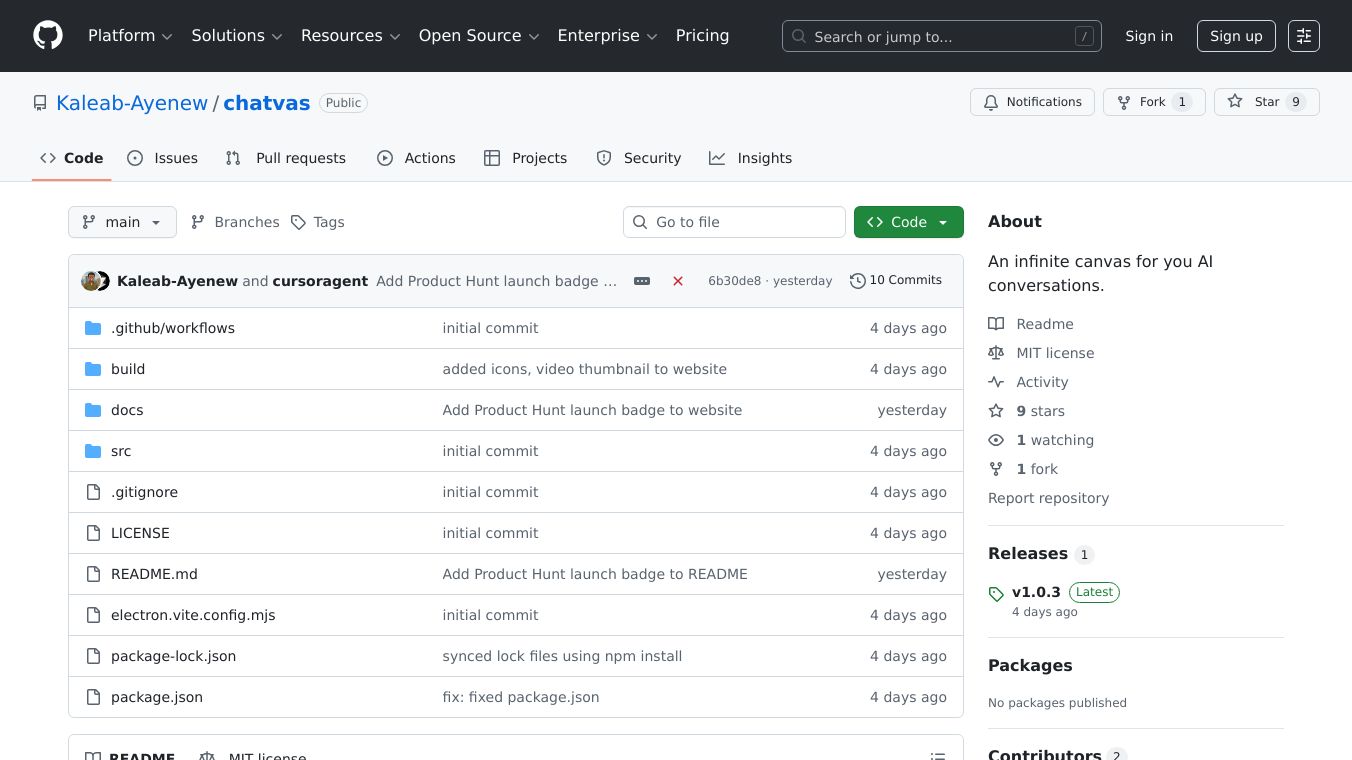Open the src folder
1352x760 pixels.
point(121,451)
